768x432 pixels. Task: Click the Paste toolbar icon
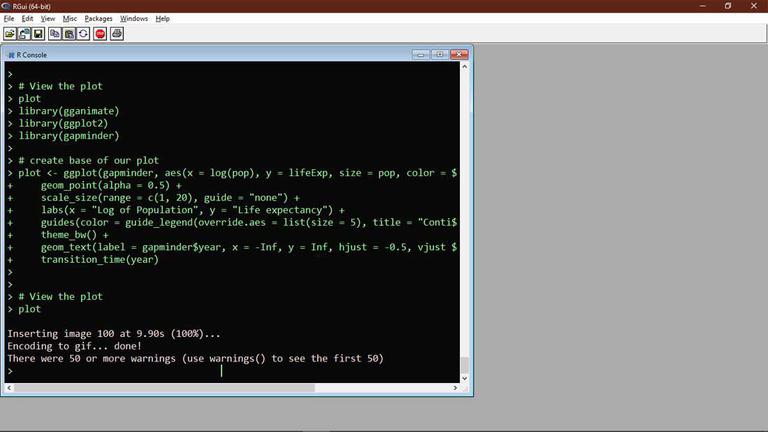tap(69, 34)
